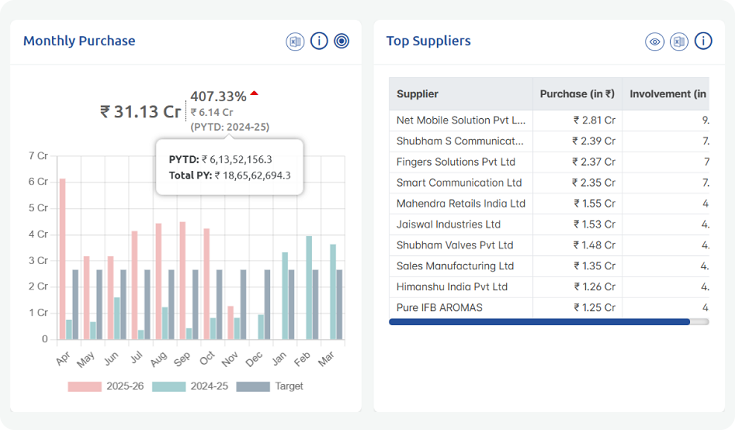Click the horizontal scrollbar under suppliers table
The width and height of the screenshot is (735, 430).
[x=539, y=322]
